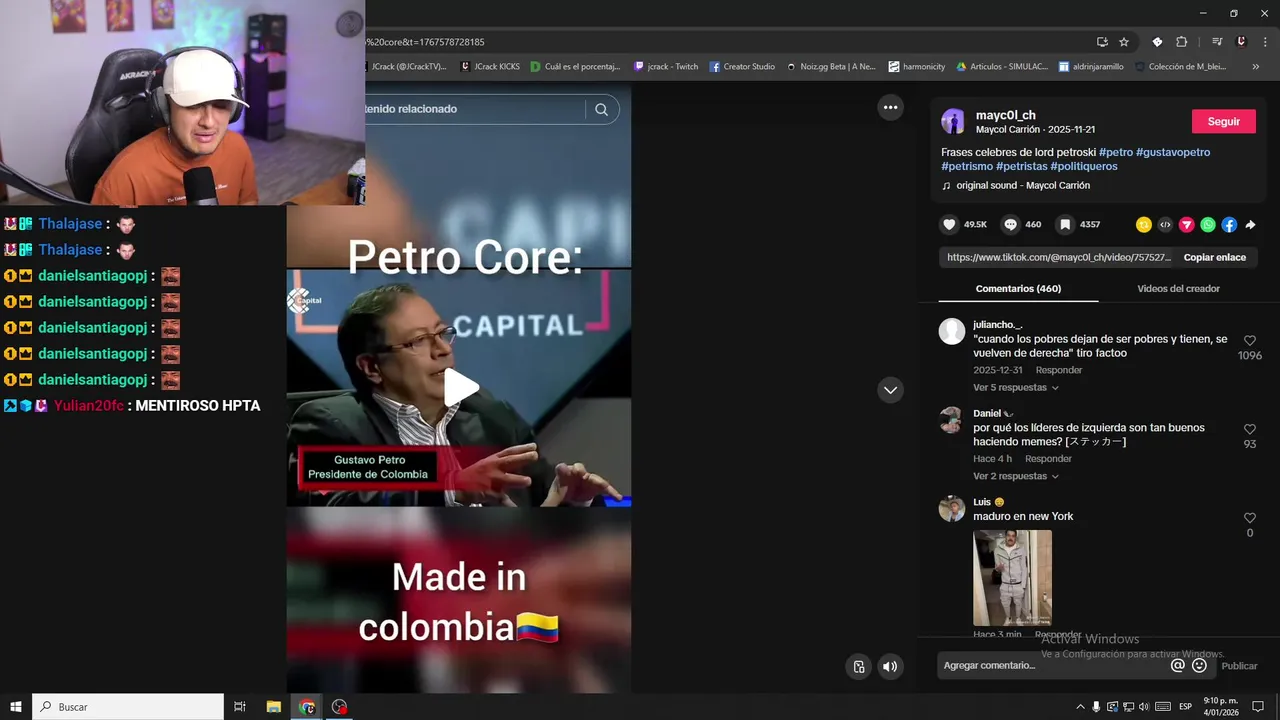Open the Windows Start button
The width and height of the screenshot is (1280, 720).
click(16, 707)
